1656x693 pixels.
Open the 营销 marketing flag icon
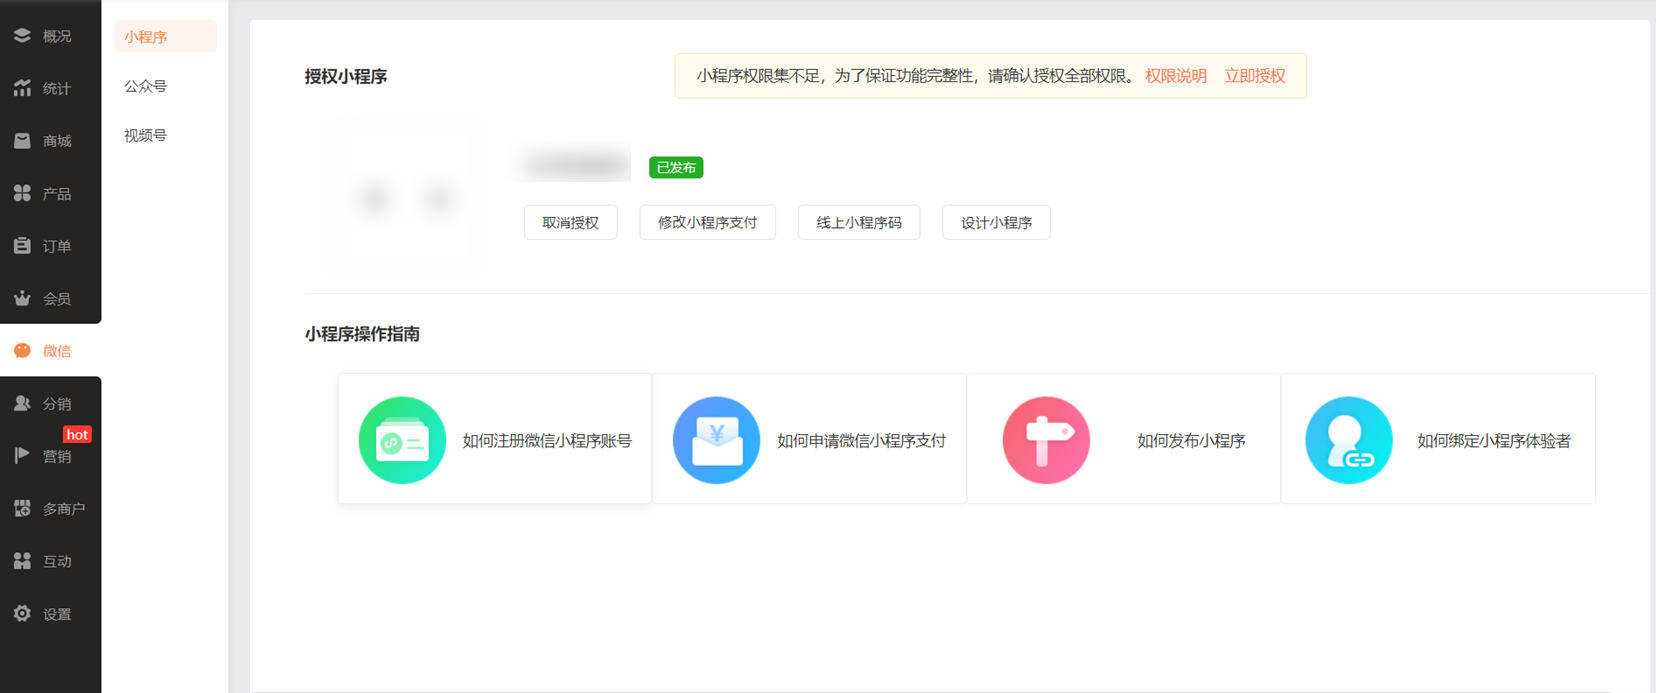pos(22,456)
